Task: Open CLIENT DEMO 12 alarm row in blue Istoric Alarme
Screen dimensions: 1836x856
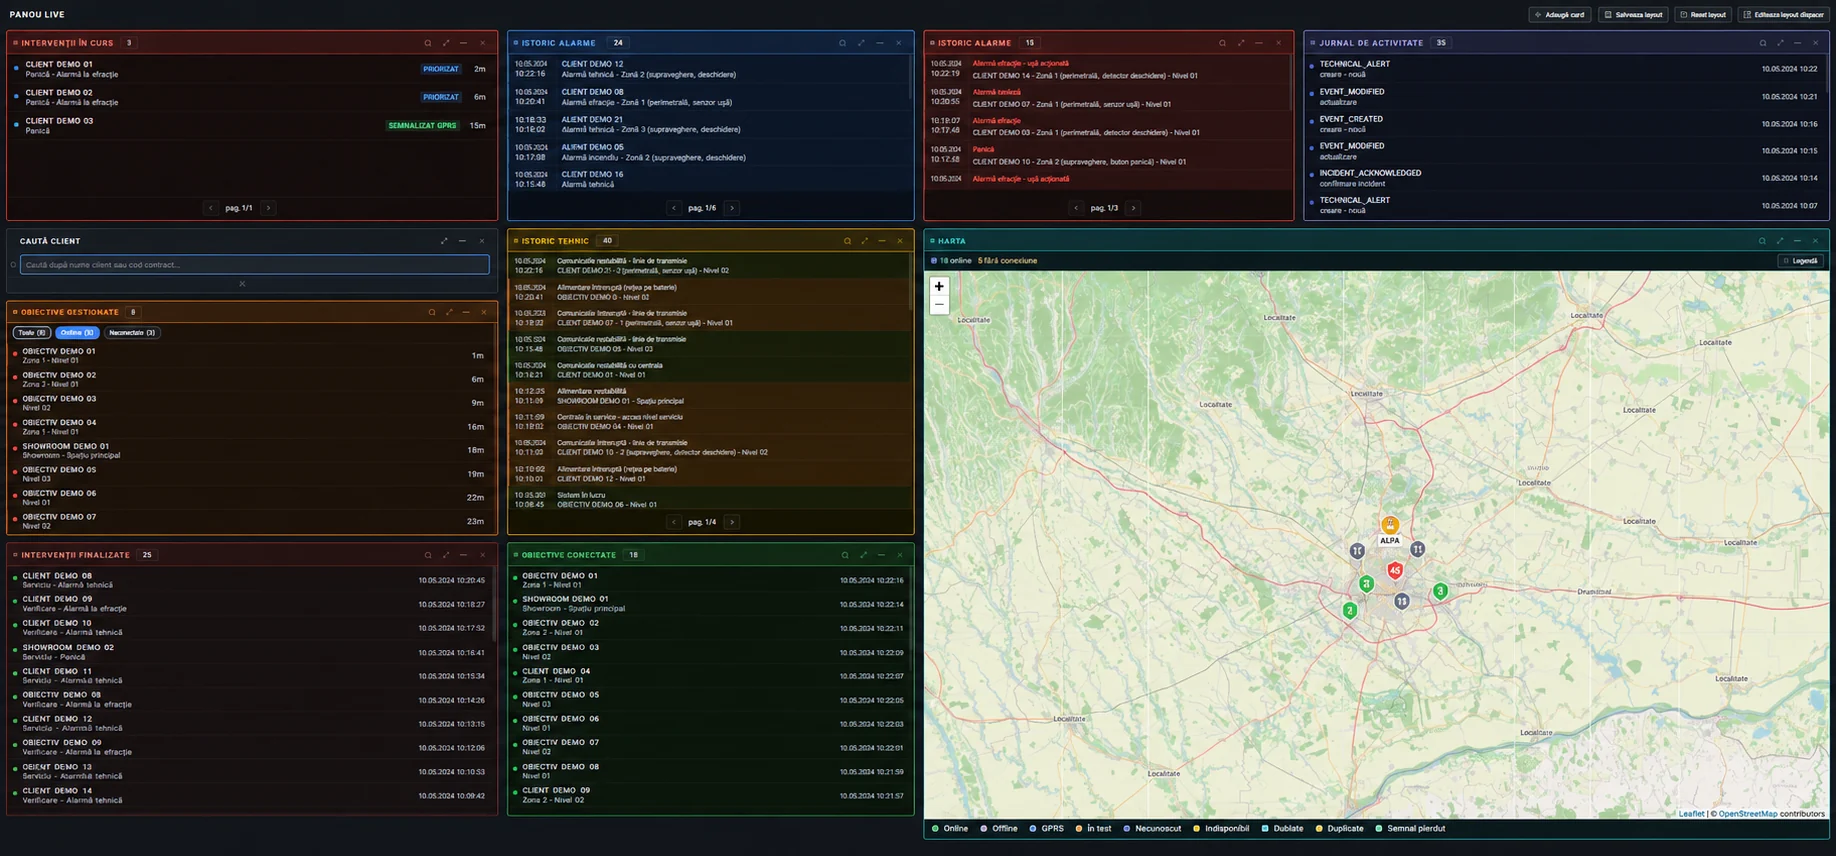Action: click(710, 69)
